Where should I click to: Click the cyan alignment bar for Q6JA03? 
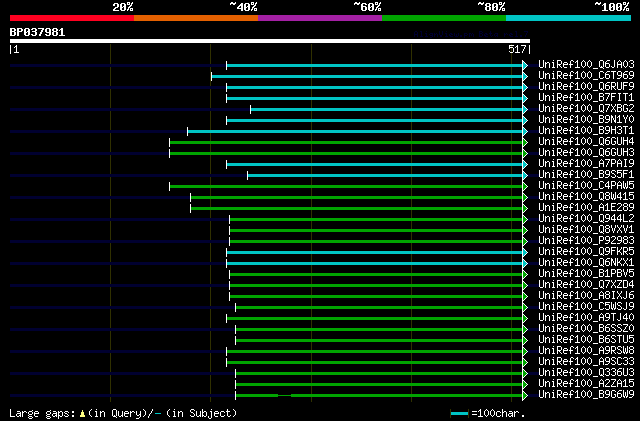point(374,65)
